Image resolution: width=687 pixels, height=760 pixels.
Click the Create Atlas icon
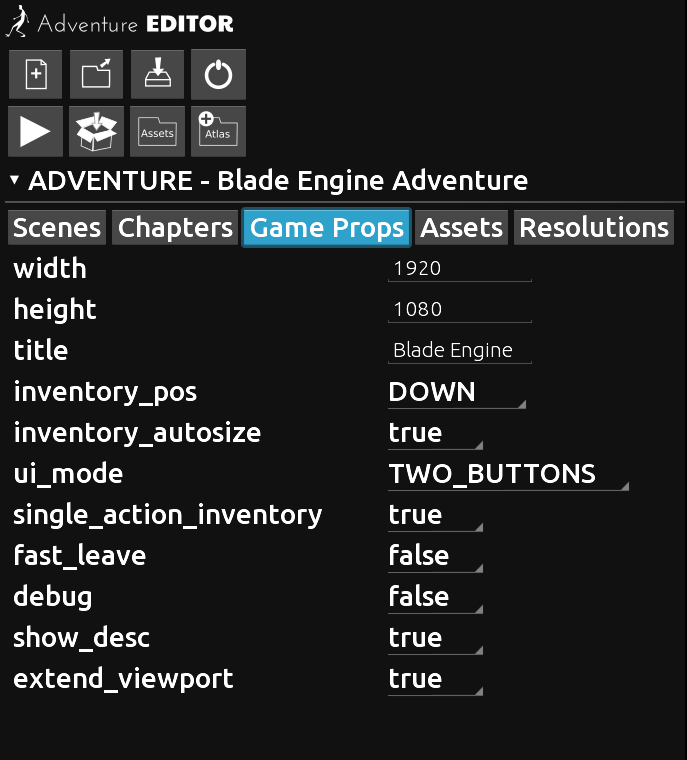click(x=218, y=131)
